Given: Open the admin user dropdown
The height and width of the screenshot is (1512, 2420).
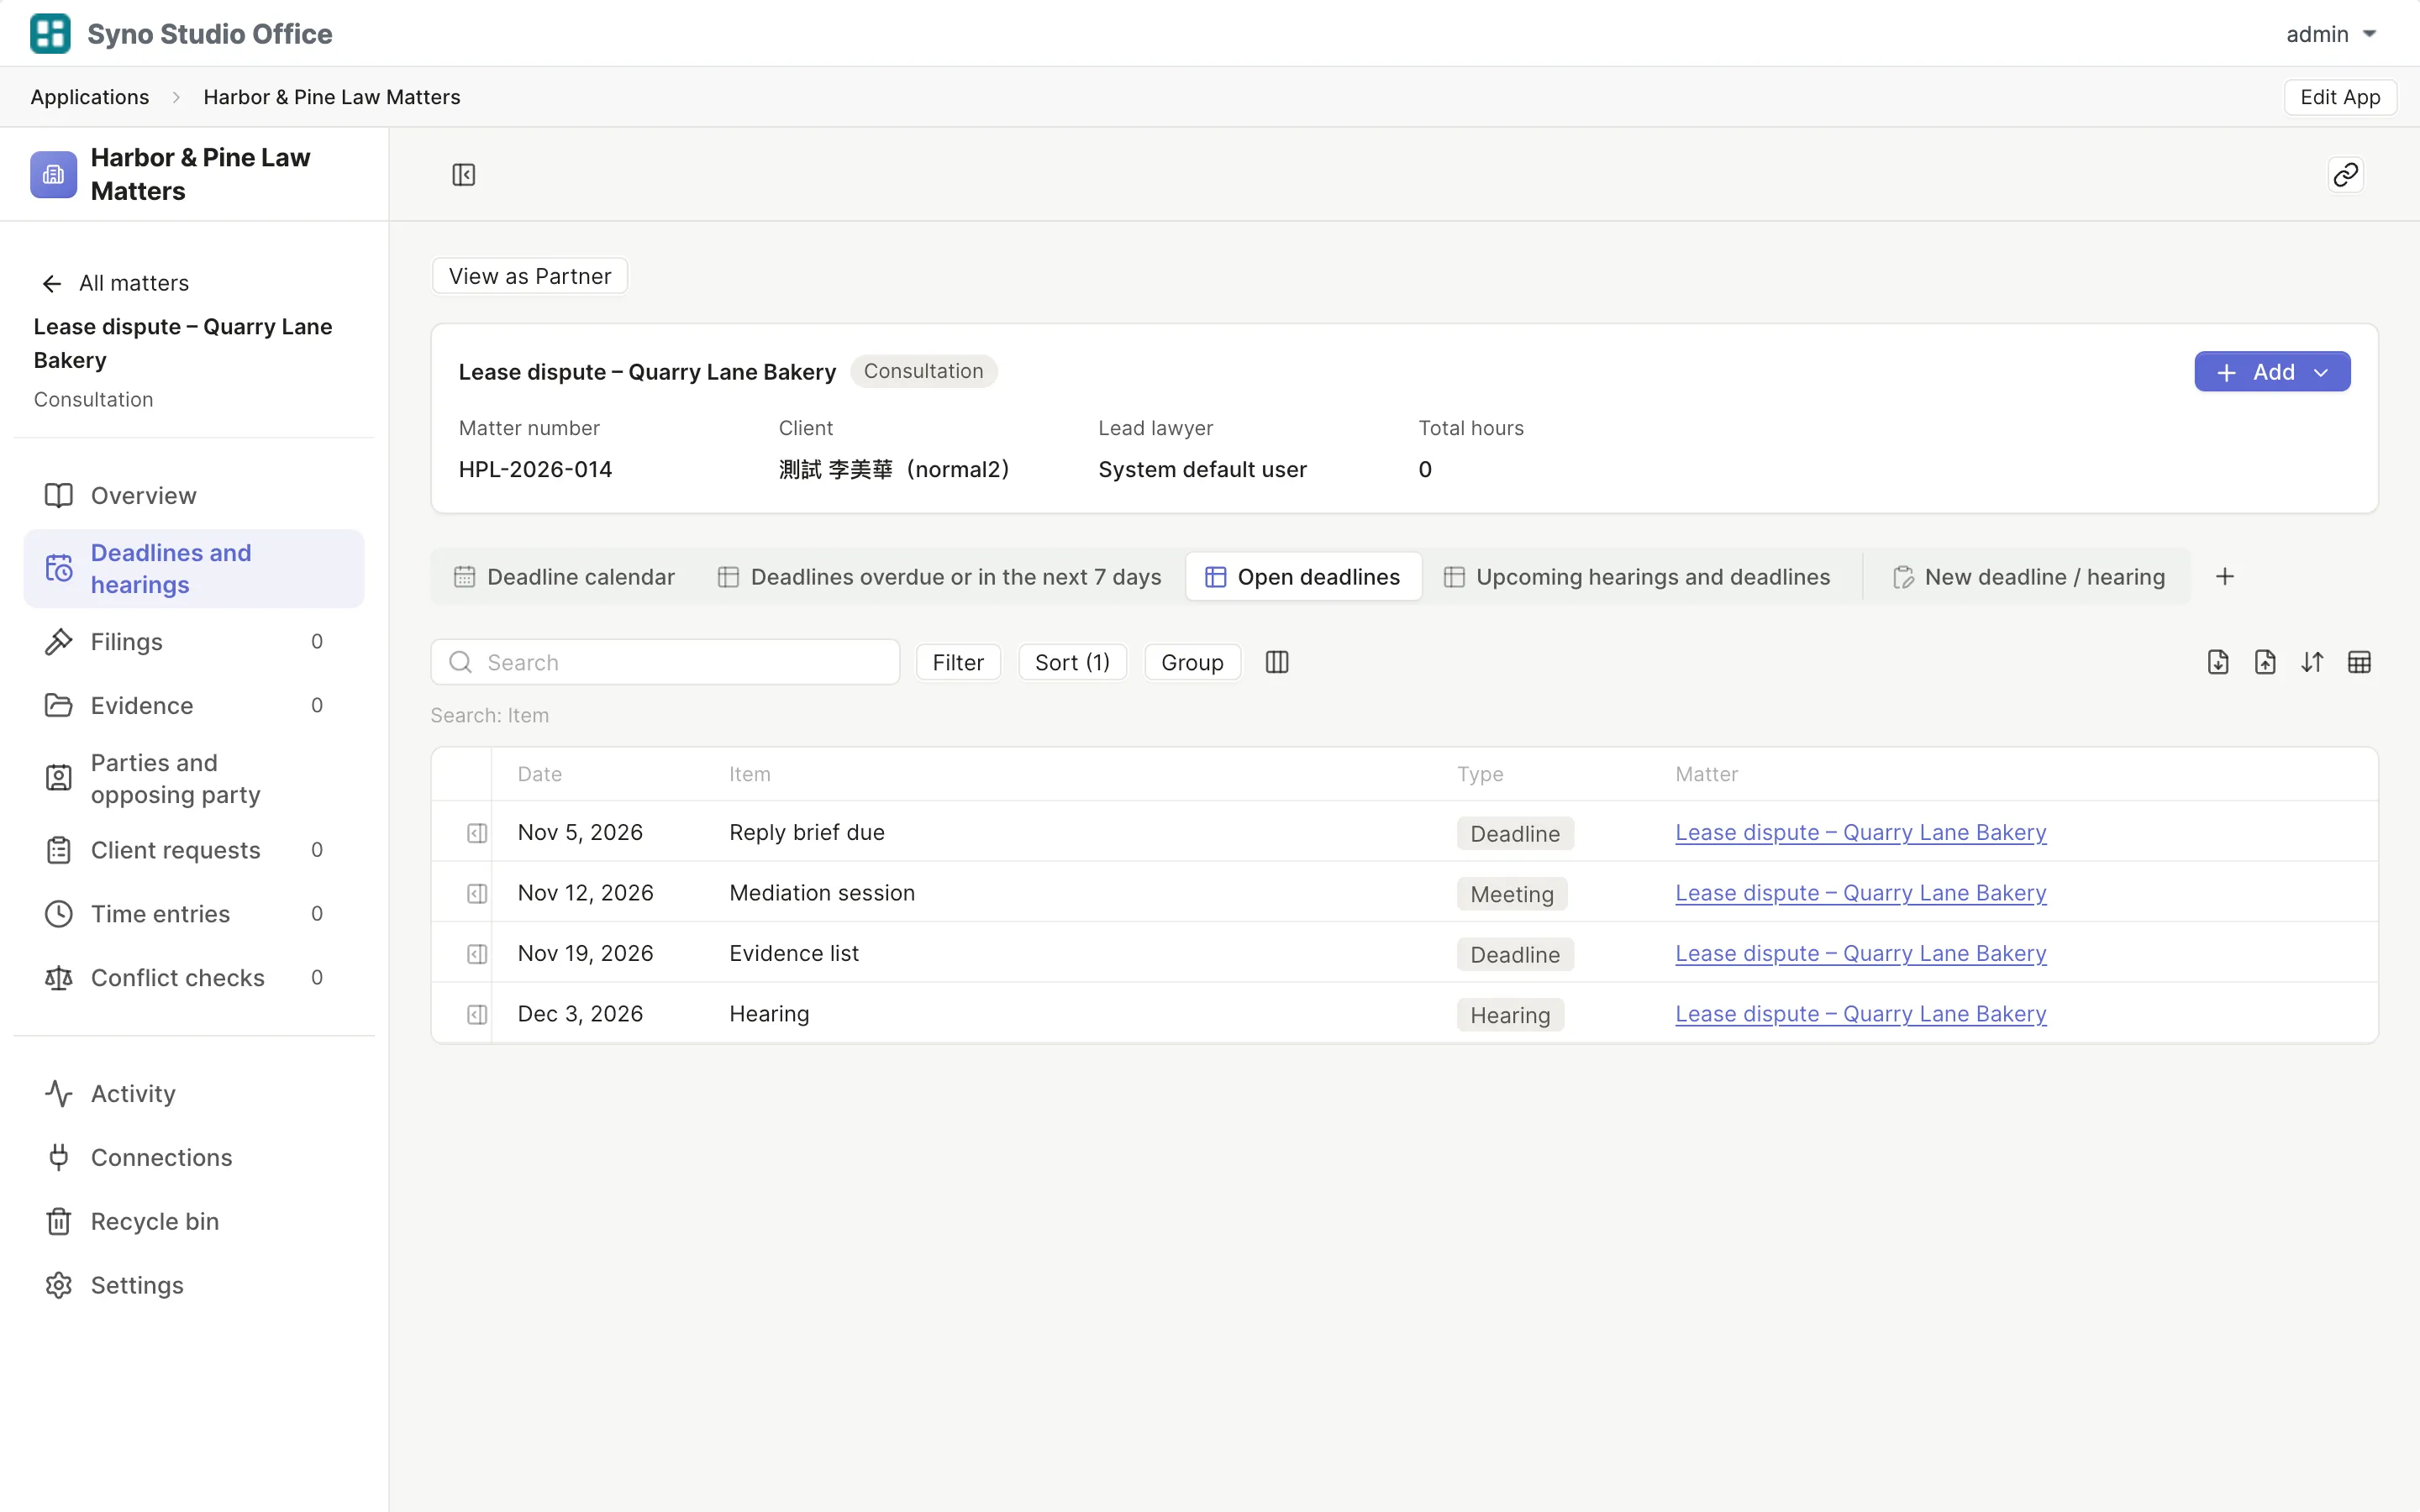Looking at the screenshot, I should tap(2330, 34).
